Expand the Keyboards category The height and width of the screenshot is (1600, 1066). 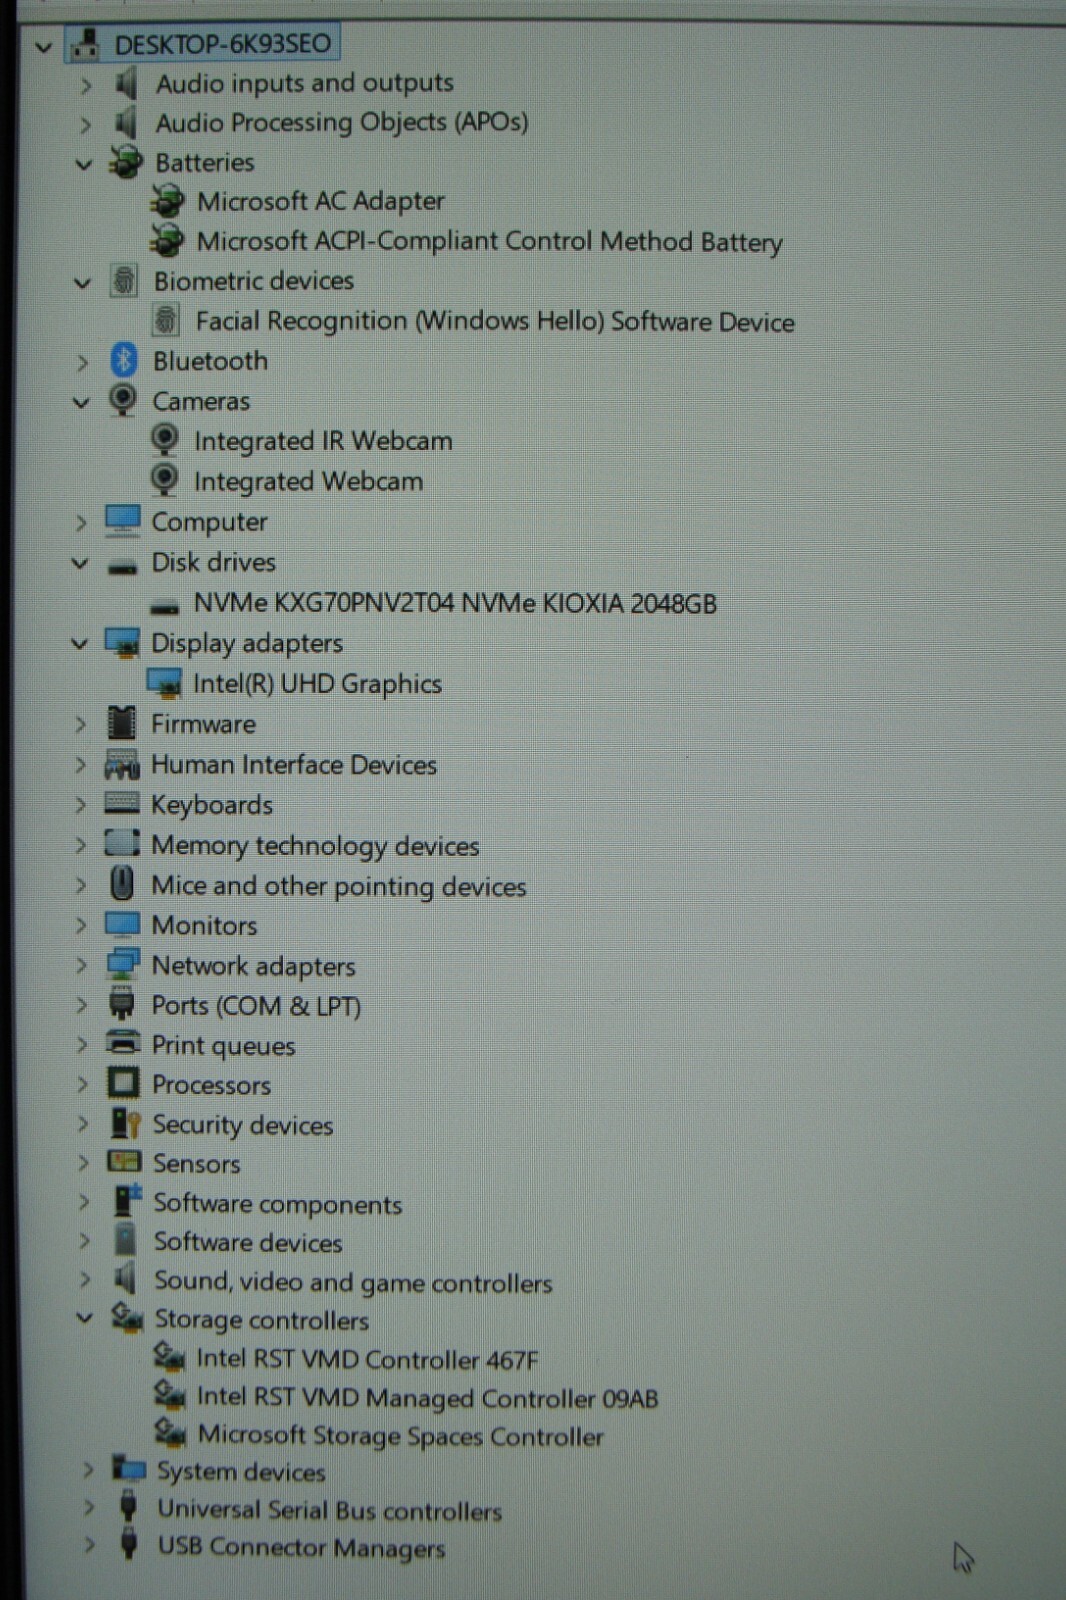[81, 805]
